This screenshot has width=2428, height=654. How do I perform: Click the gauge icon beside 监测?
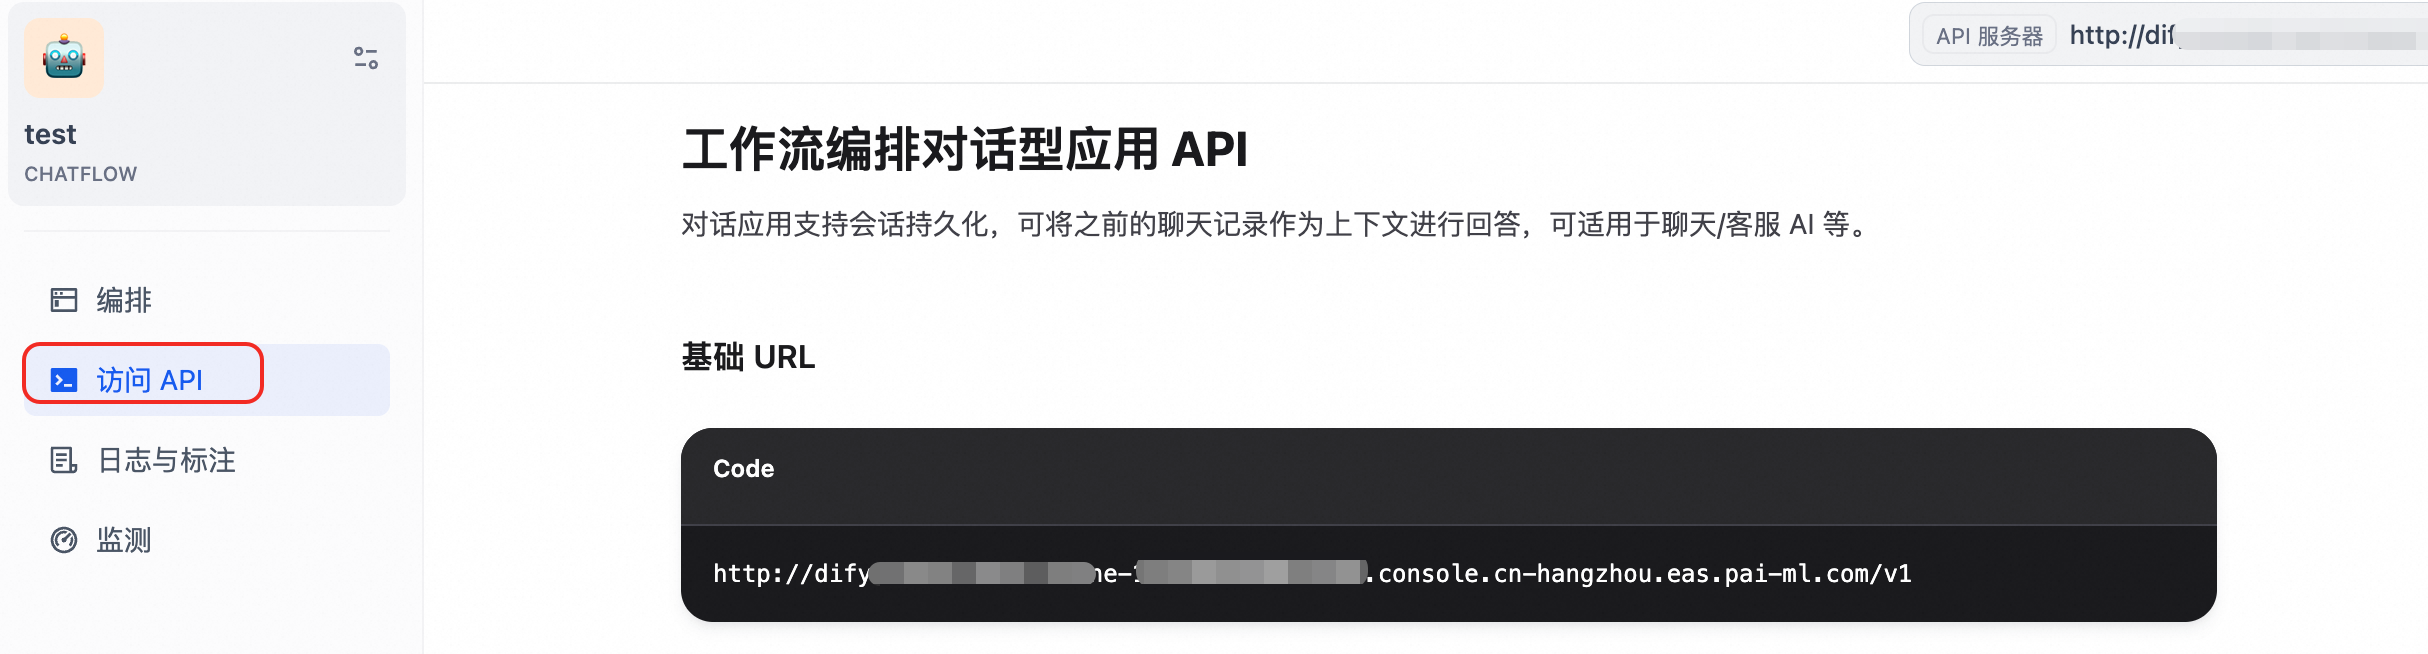[x=64, y=540]
